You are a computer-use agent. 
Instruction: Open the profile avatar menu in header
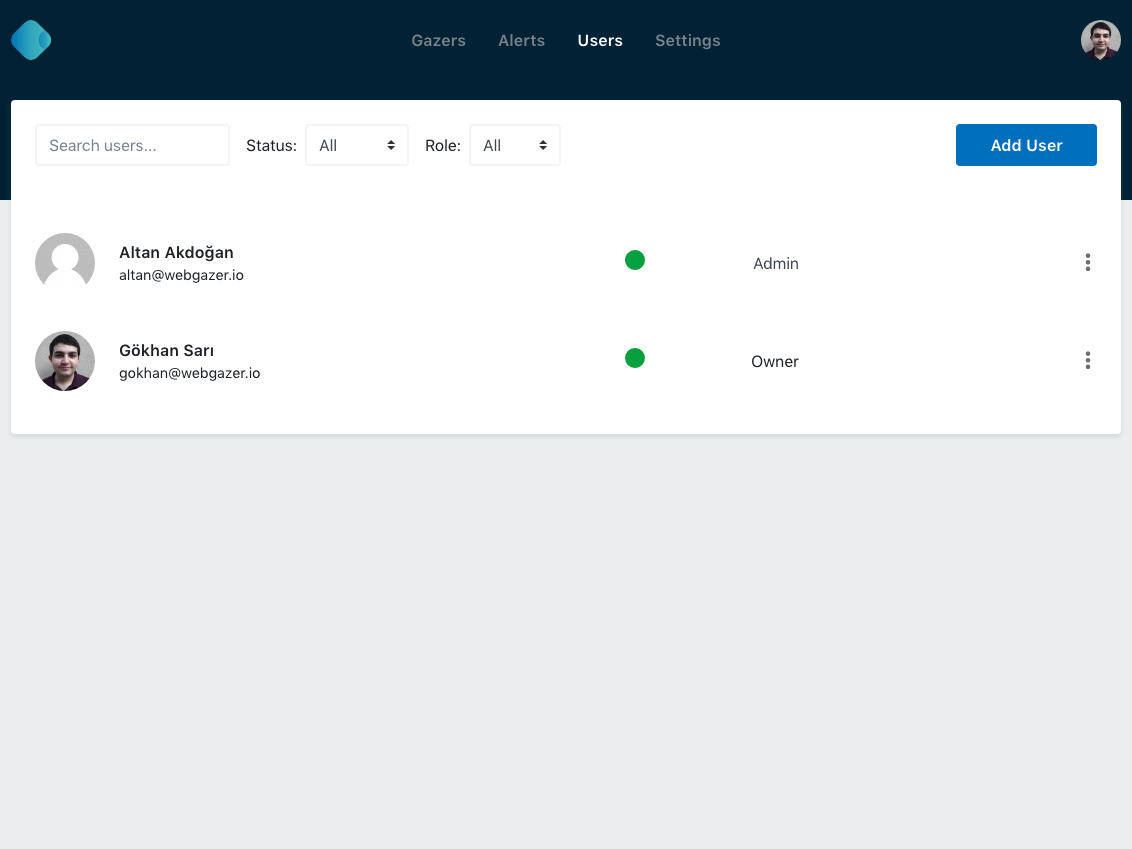(1100, 40)
